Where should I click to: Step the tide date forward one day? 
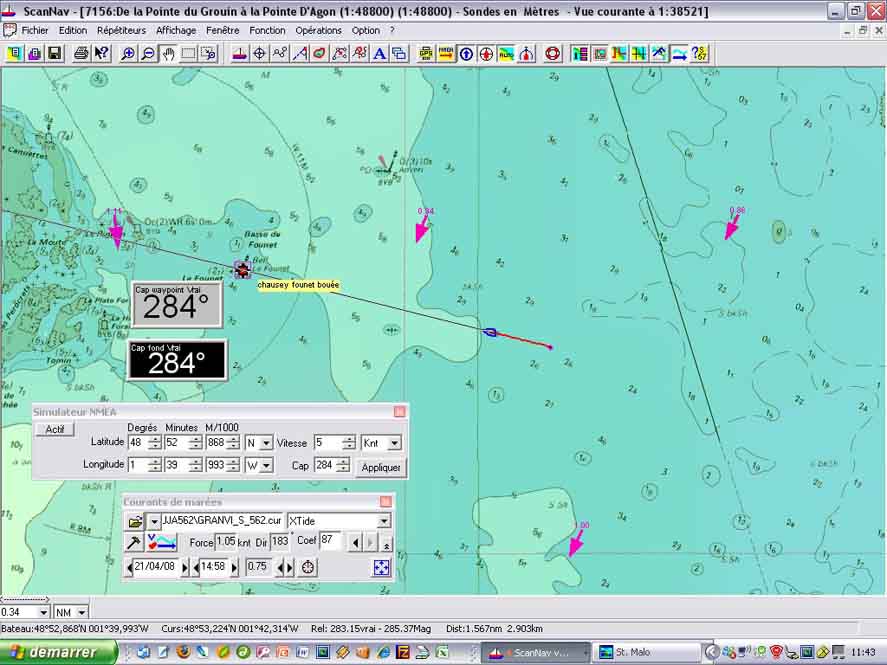184,567
